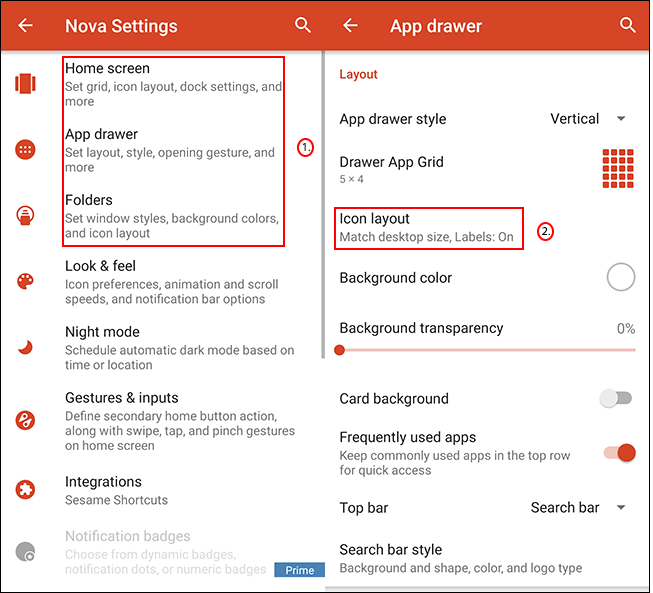Open Search bar style setting
This screenshot has width=653, height=593.
[486, 558]
